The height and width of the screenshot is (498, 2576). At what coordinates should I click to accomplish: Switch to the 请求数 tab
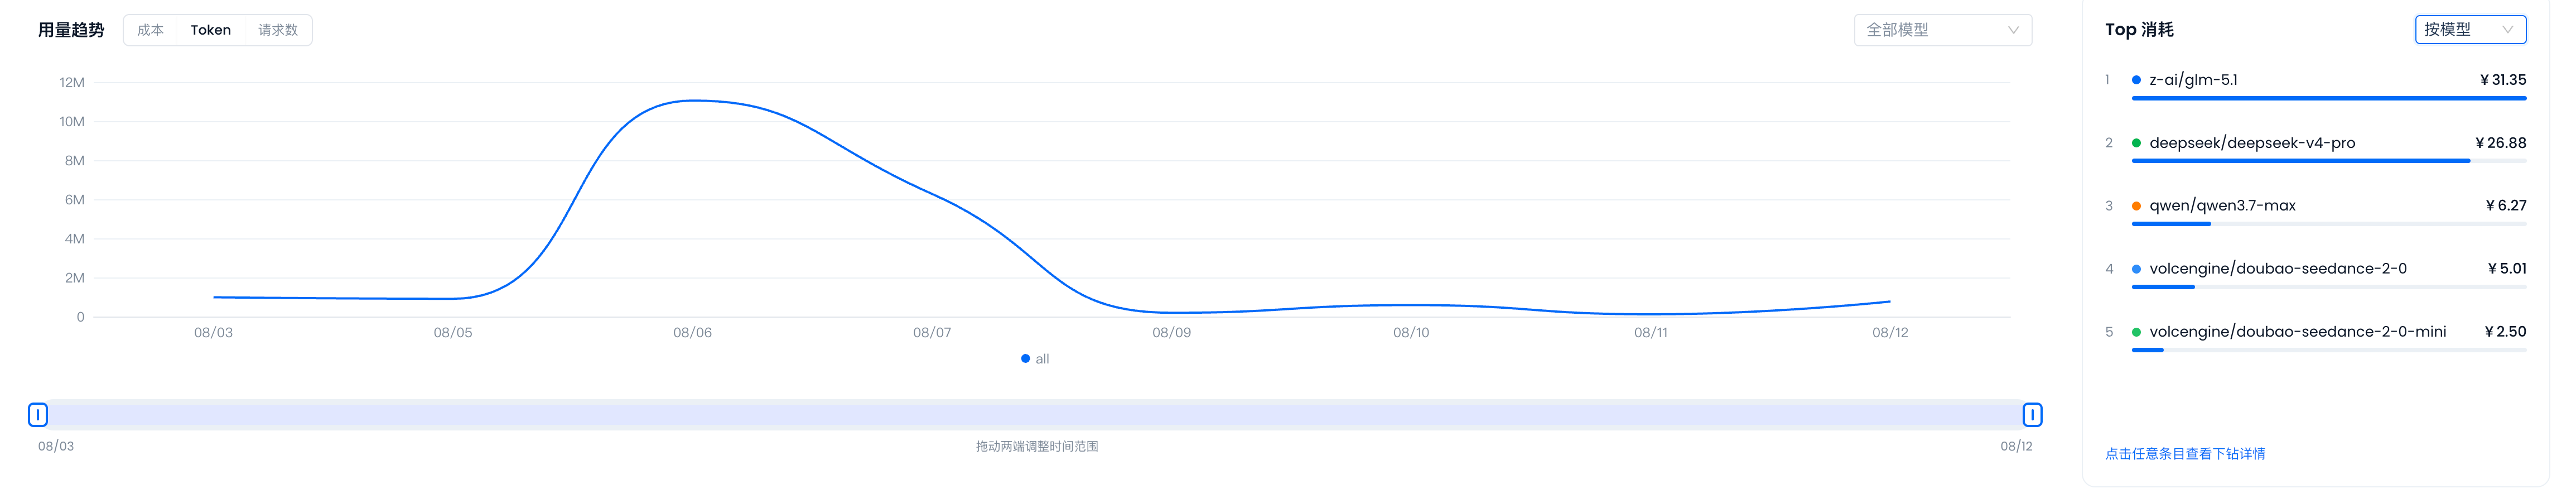coord(277,30)
